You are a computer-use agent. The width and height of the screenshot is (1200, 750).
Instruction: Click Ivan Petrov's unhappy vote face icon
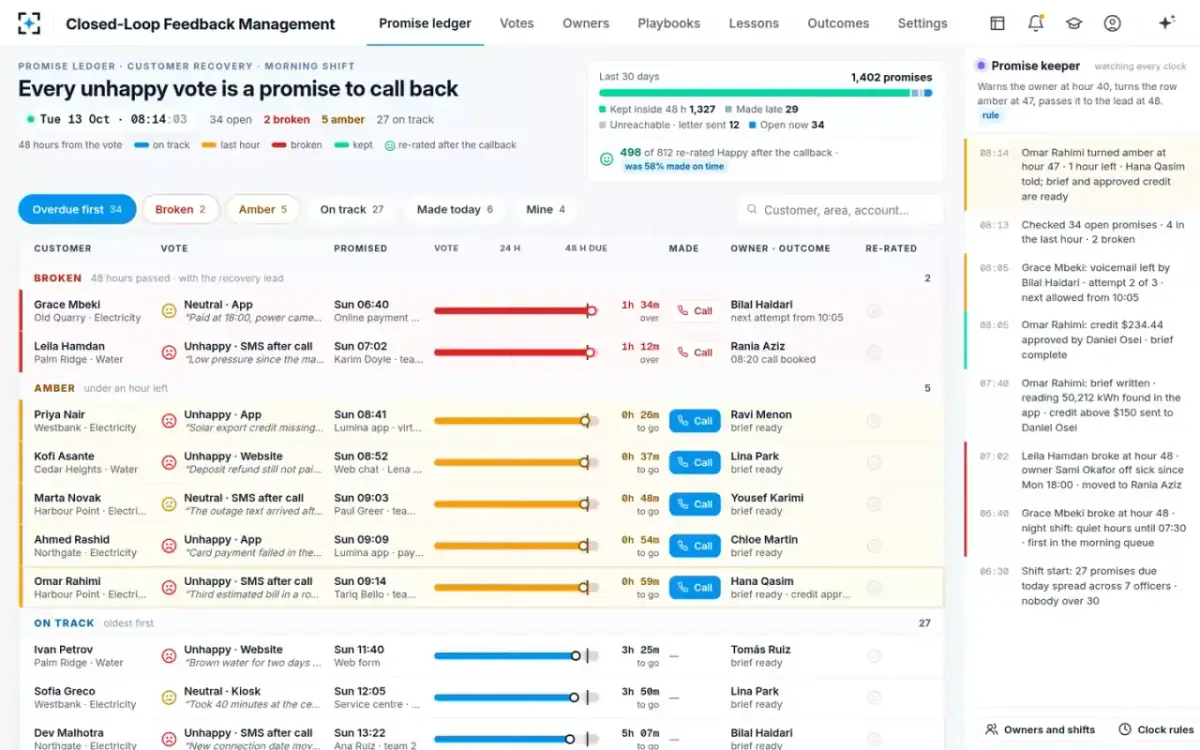tap(169, 656)
